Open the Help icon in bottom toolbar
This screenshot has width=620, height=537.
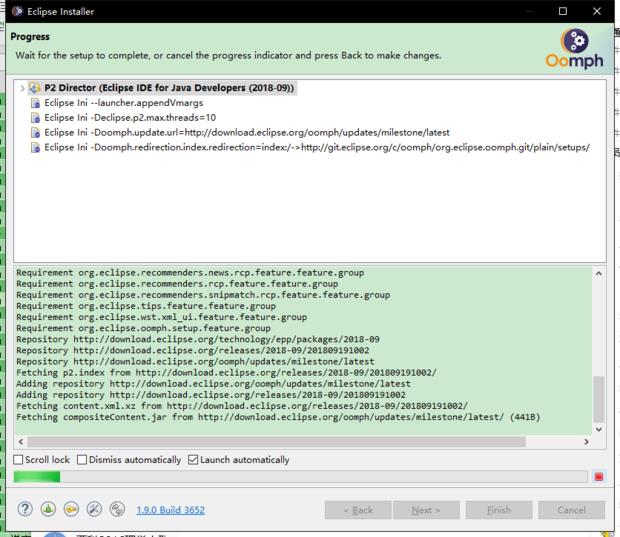[x=25, y=509]
